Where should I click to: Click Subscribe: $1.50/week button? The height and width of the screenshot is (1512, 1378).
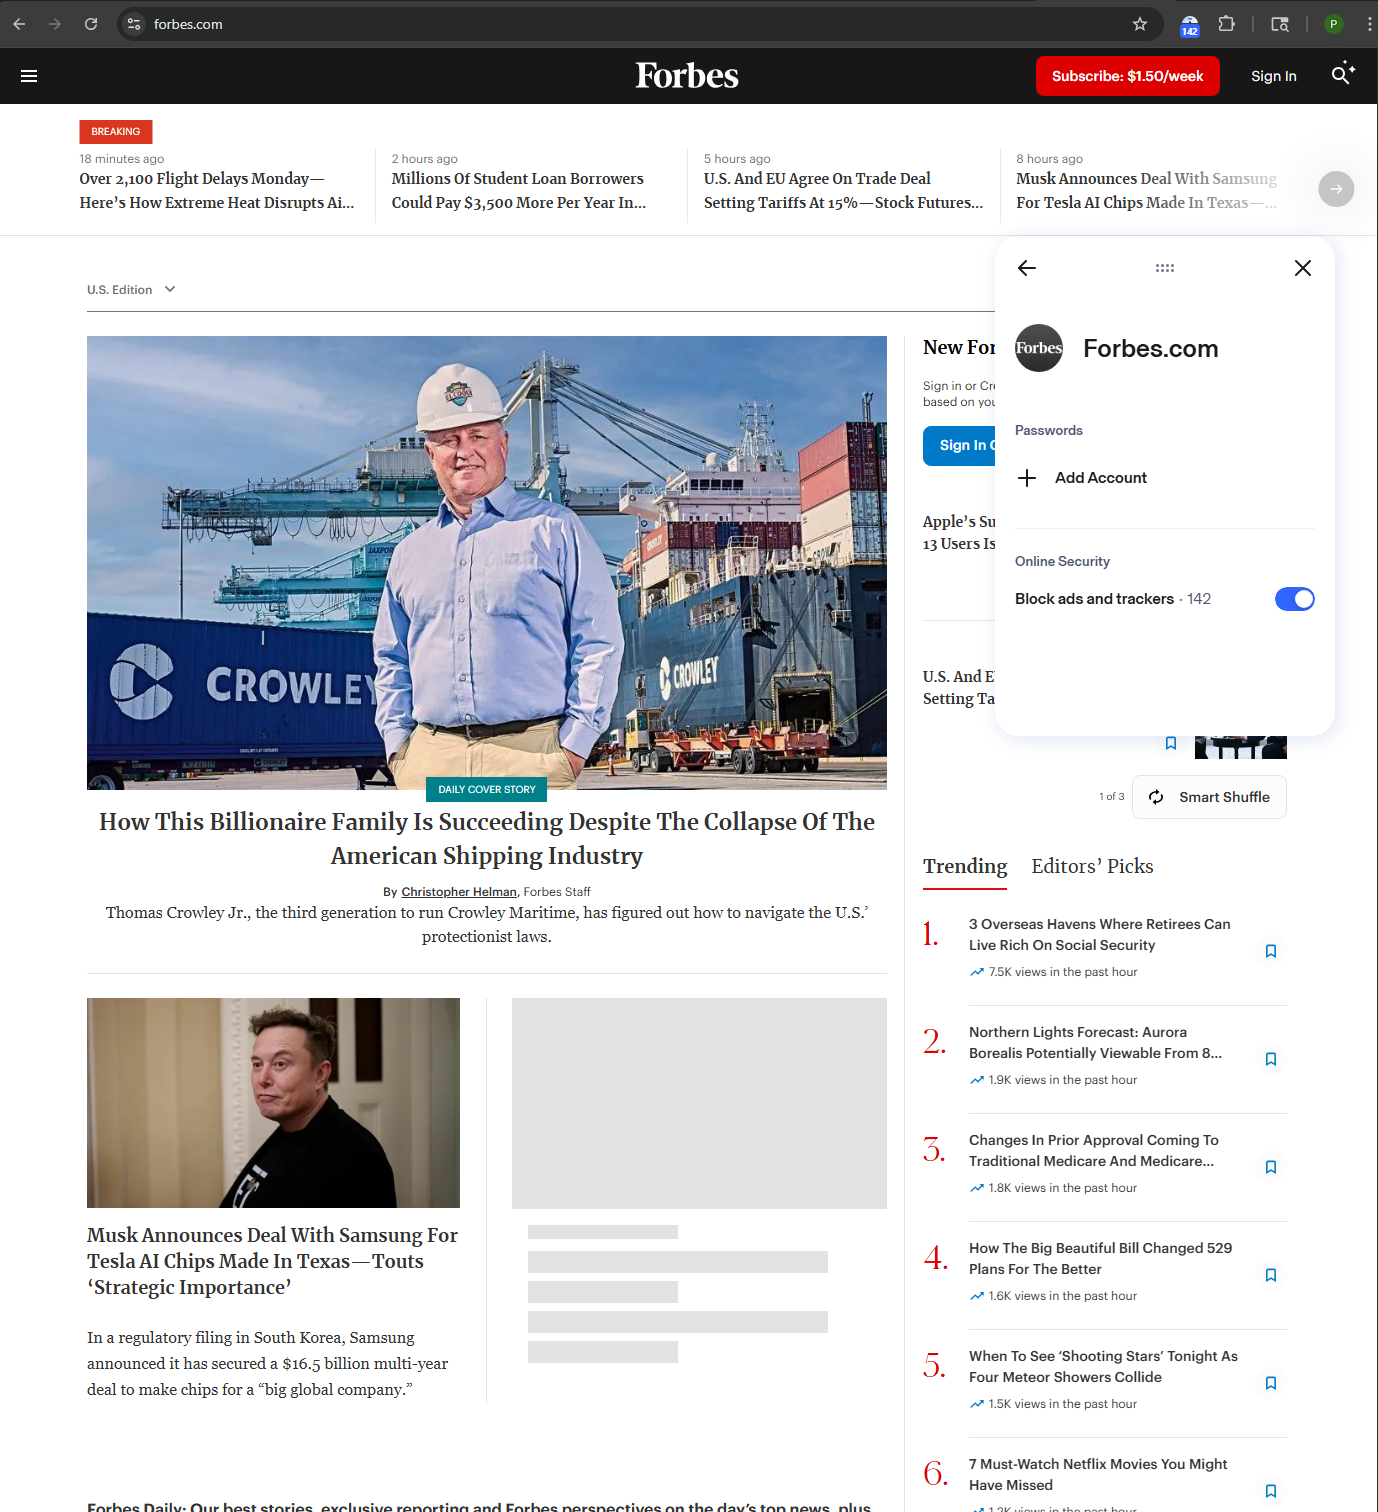click(1128, 76)
